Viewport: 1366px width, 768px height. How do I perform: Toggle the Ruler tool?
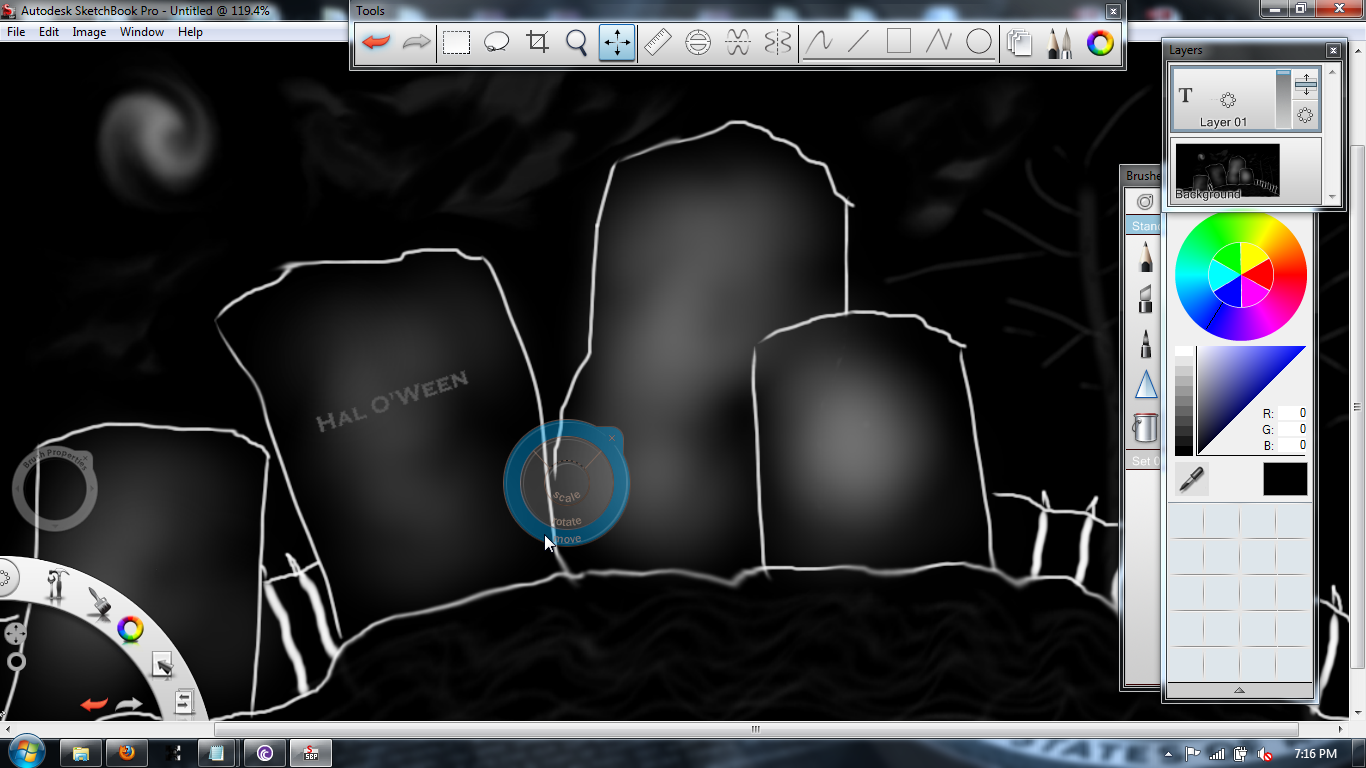(x=657, y=43)
